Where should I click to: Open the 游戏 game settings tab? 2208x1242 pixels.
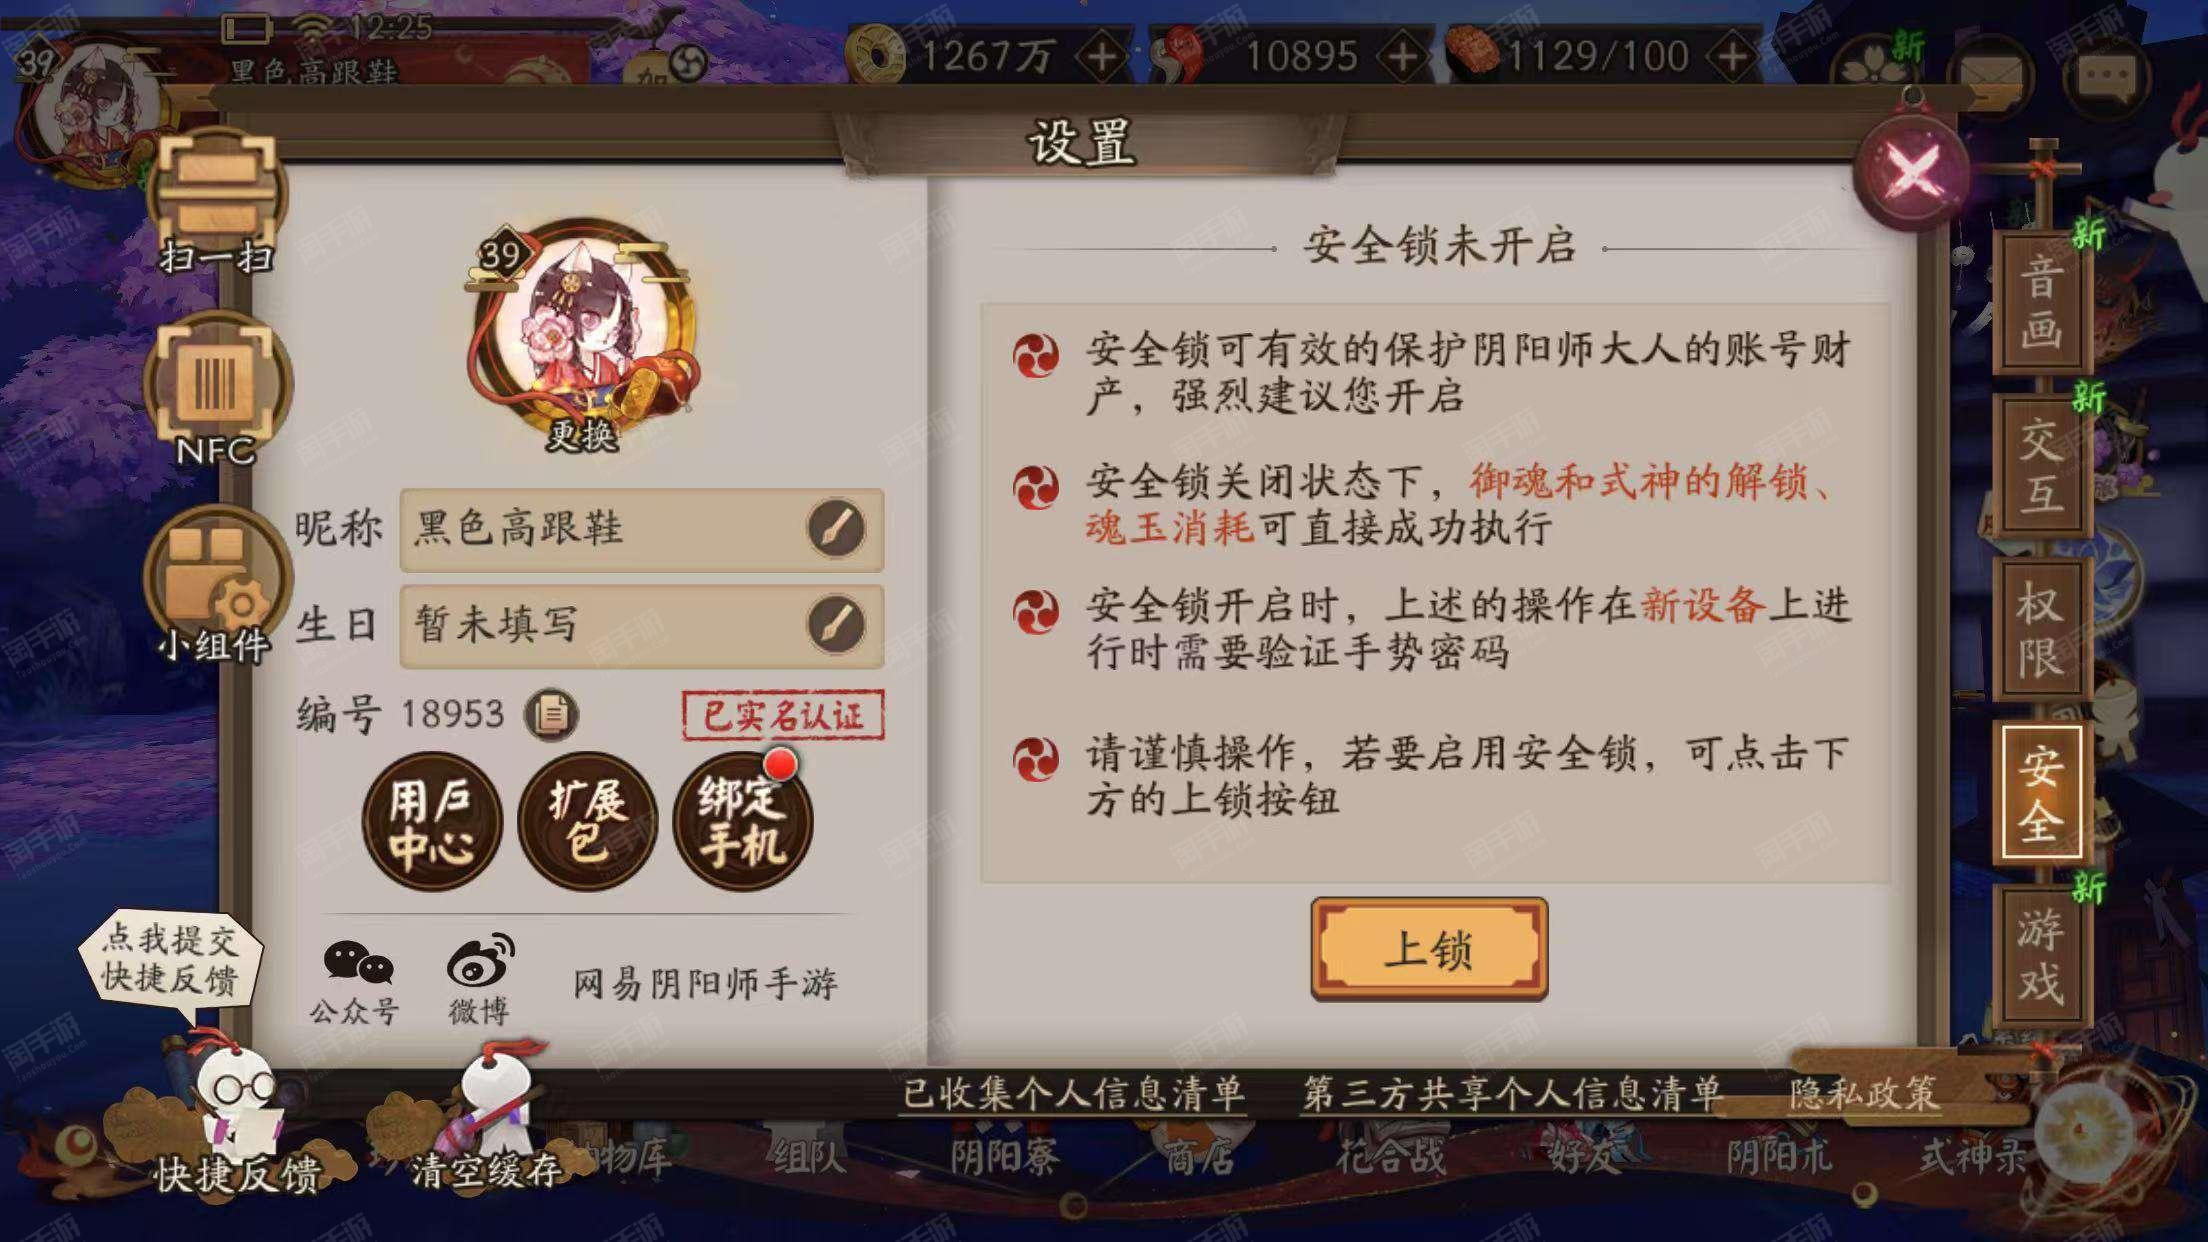coord(2042,956)
